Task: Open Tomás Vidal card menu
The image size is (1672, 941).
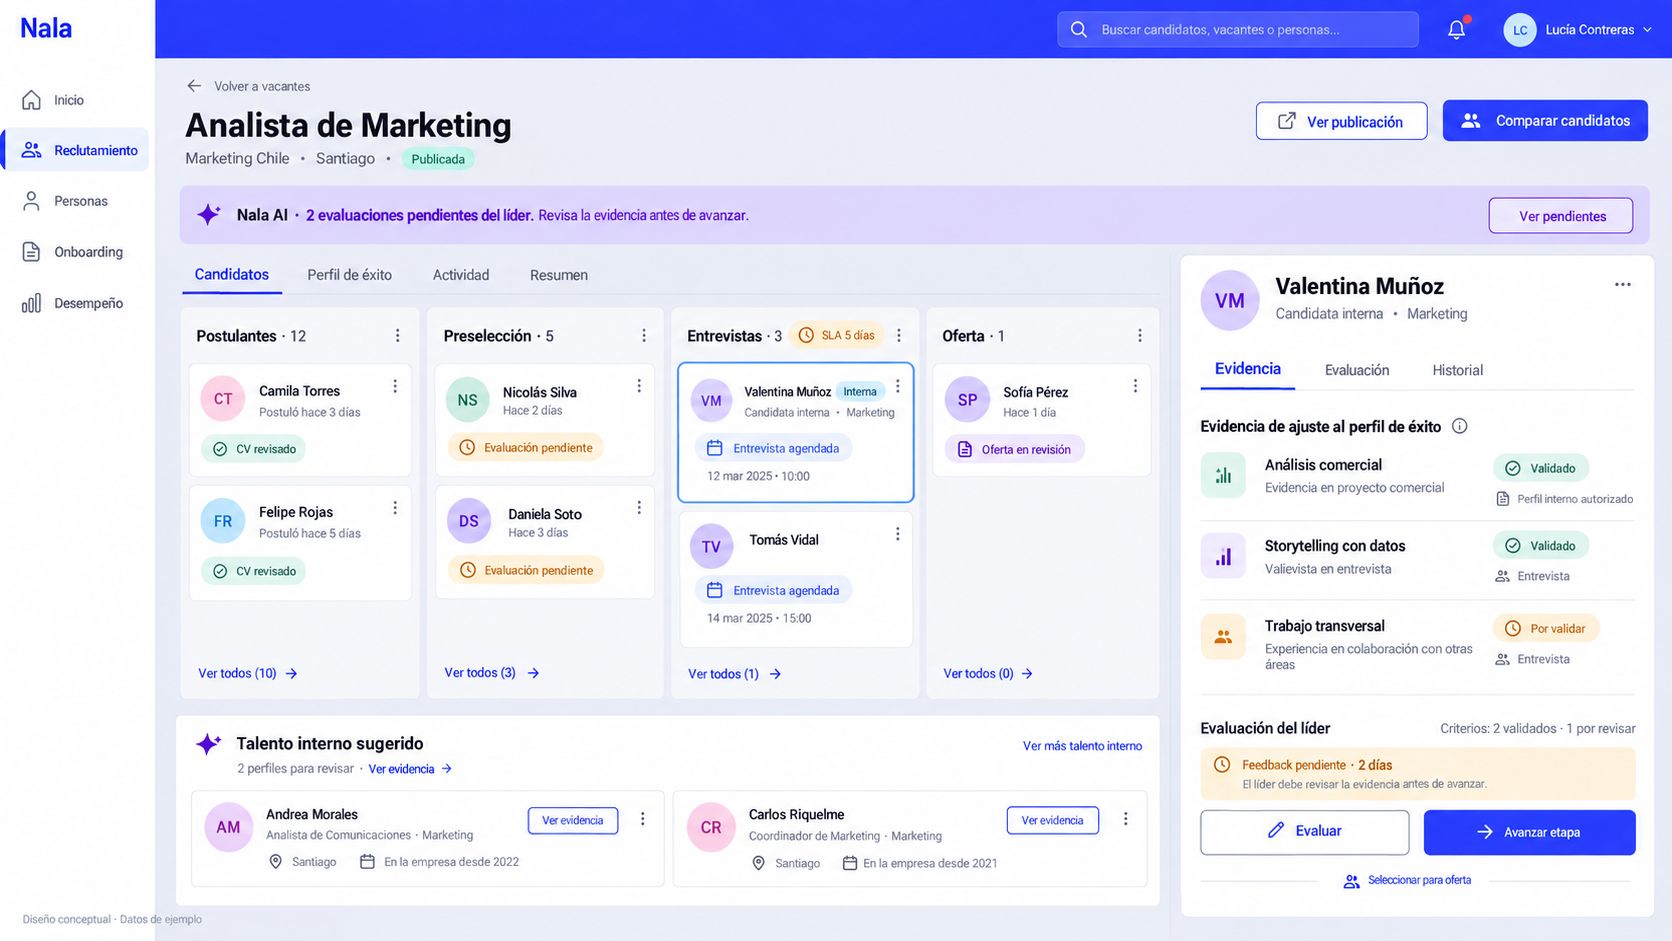Action: pyautogui.click(x=897, y=534)
